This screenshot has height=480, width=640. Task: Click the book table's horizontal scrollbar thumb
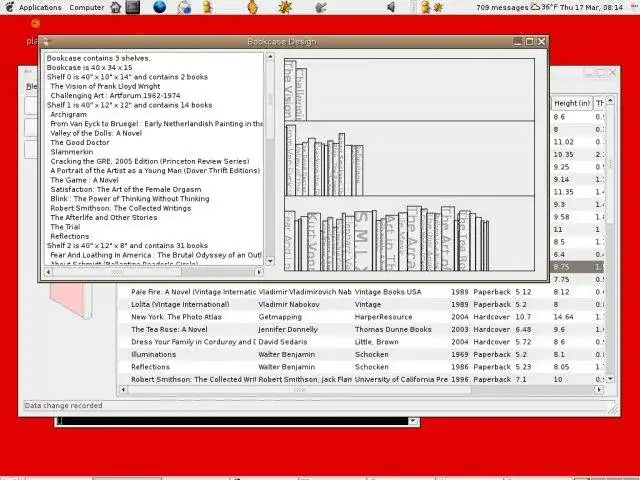pyautogui.click(x=300, y=390)
